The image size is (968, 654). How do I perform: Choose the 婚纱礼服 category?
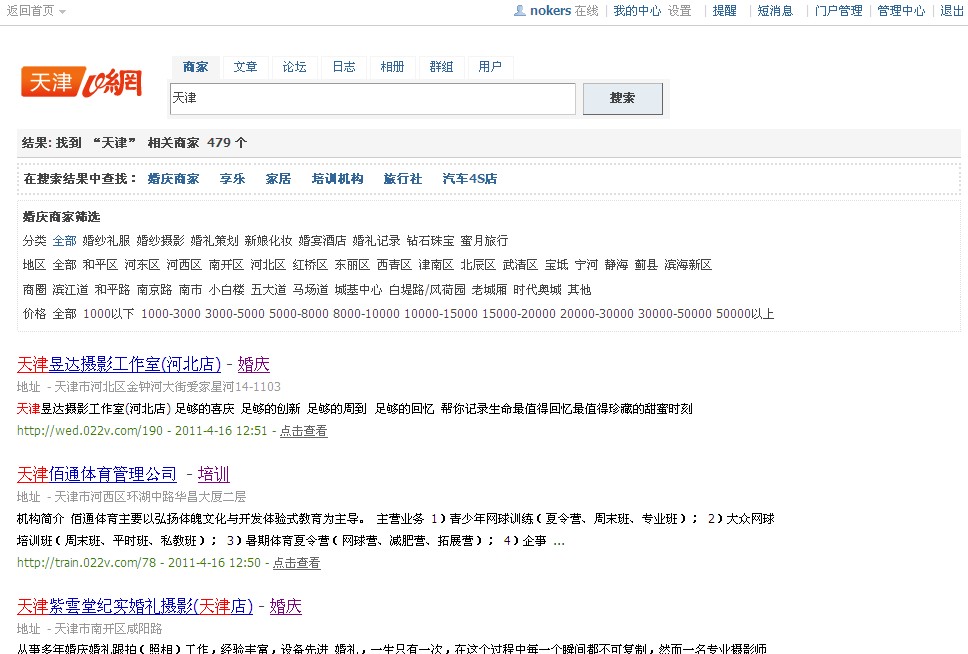[106, 241]
